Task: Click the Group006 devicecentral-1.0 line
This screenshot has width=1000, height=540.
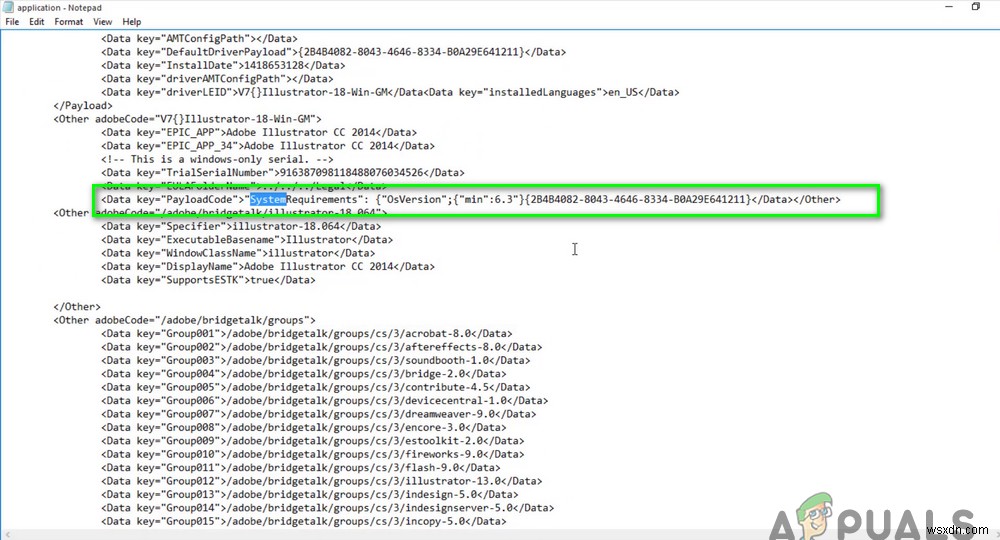Action: coord(325,400)
